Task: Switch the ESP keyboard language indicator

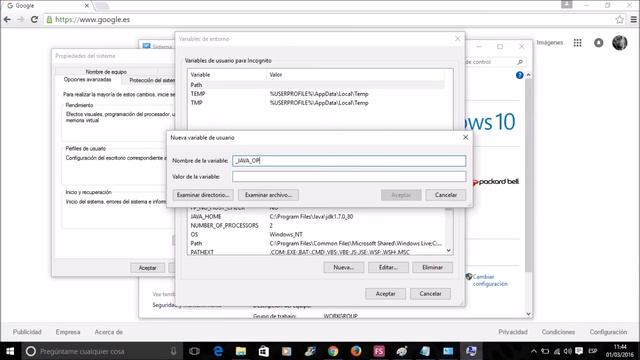Action: [593, 351]
